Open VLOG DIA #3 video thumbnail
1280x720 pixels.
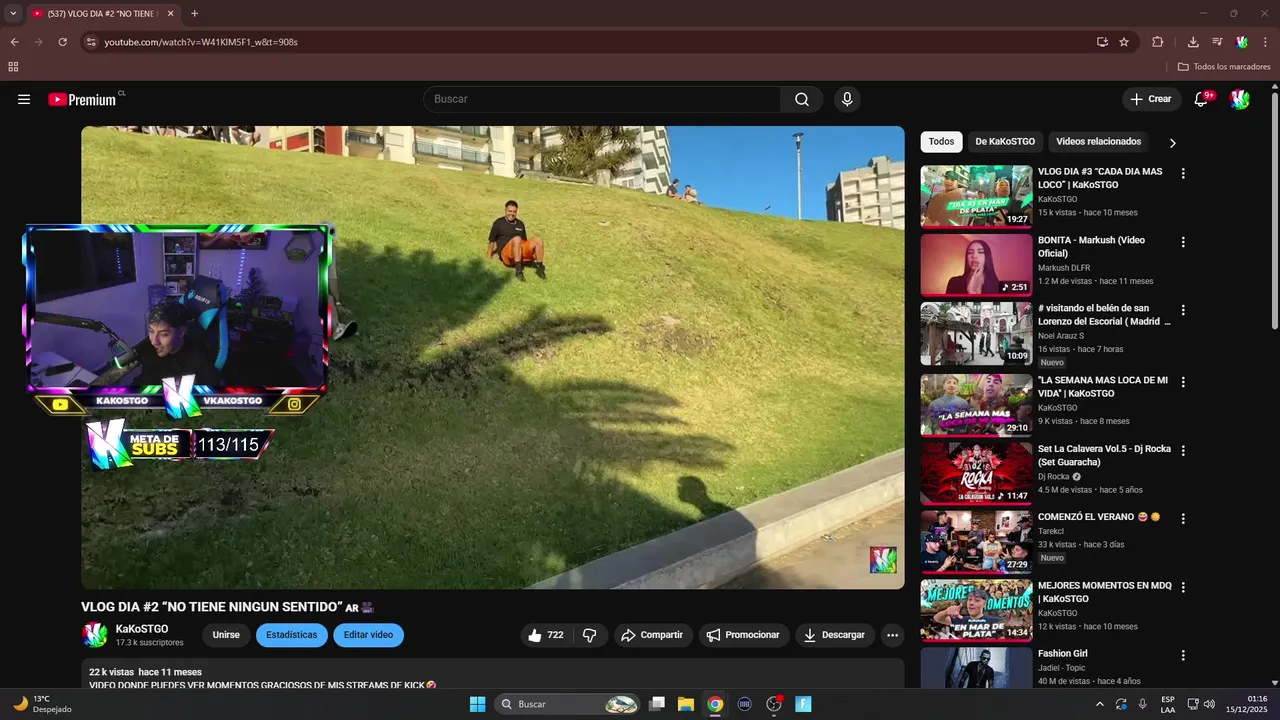coord(976,196)
